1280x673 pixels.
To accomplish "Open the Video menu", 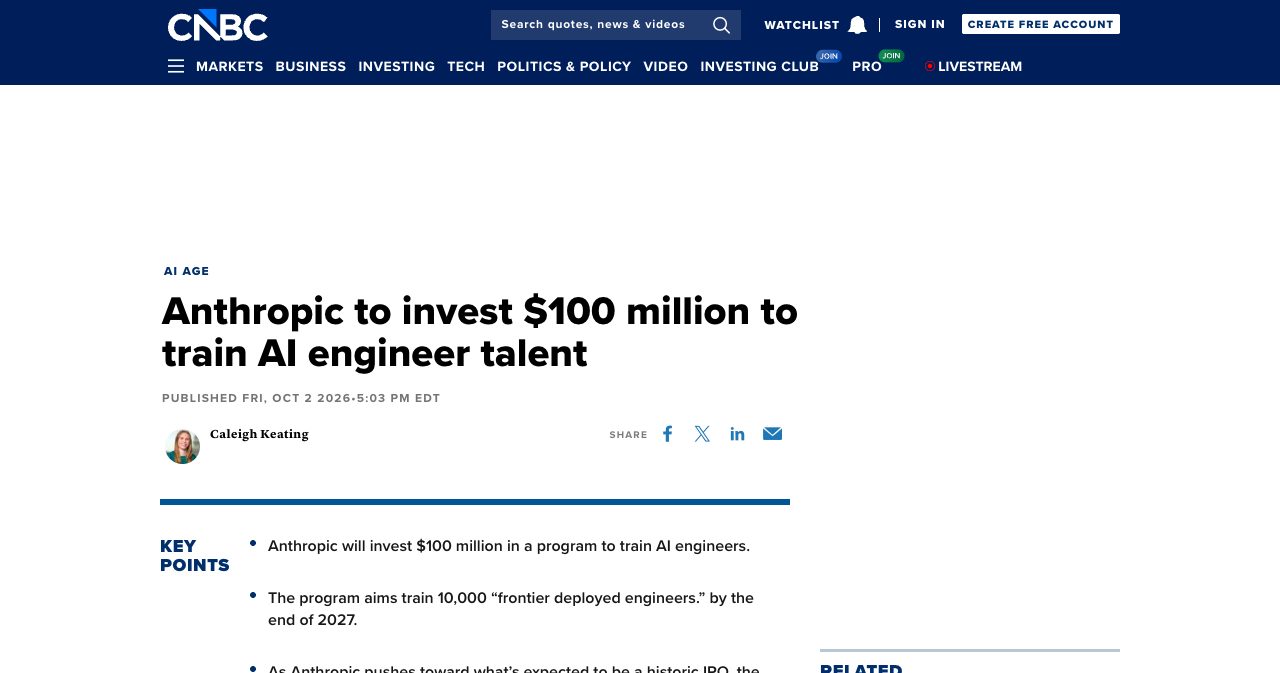I will click(x=666, y=66).
